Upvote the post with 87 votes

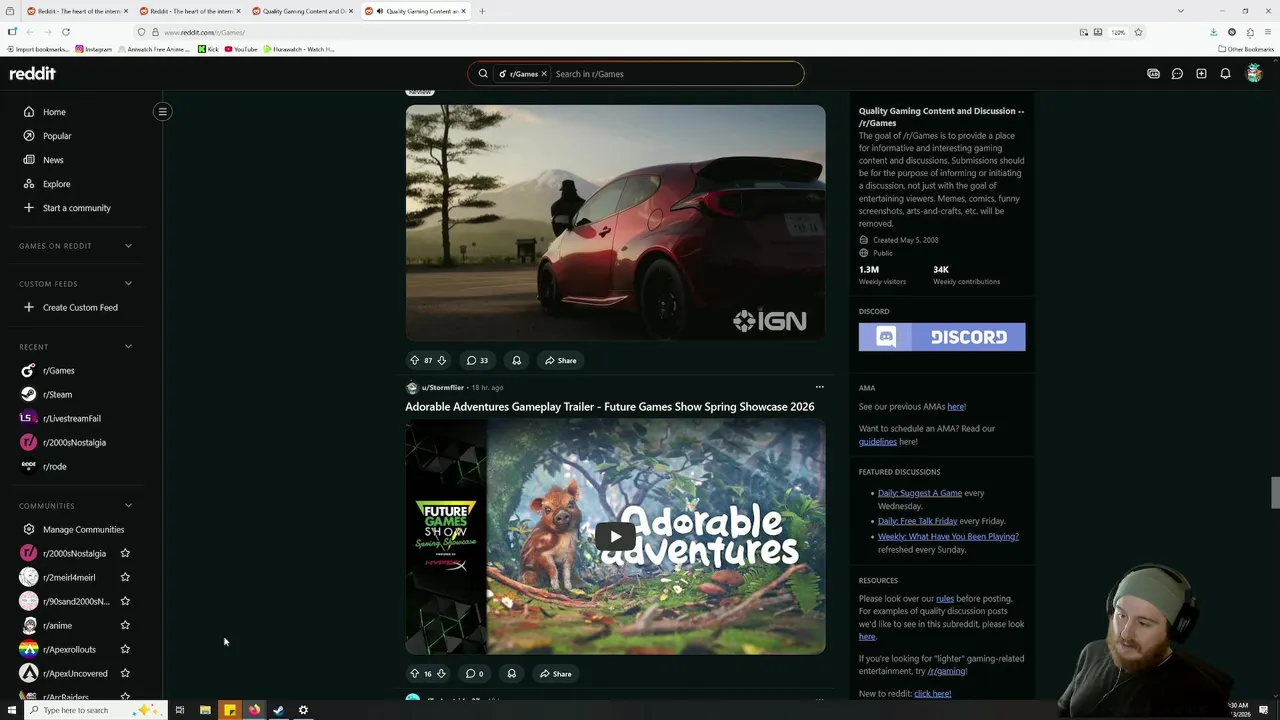click(414, 360)
